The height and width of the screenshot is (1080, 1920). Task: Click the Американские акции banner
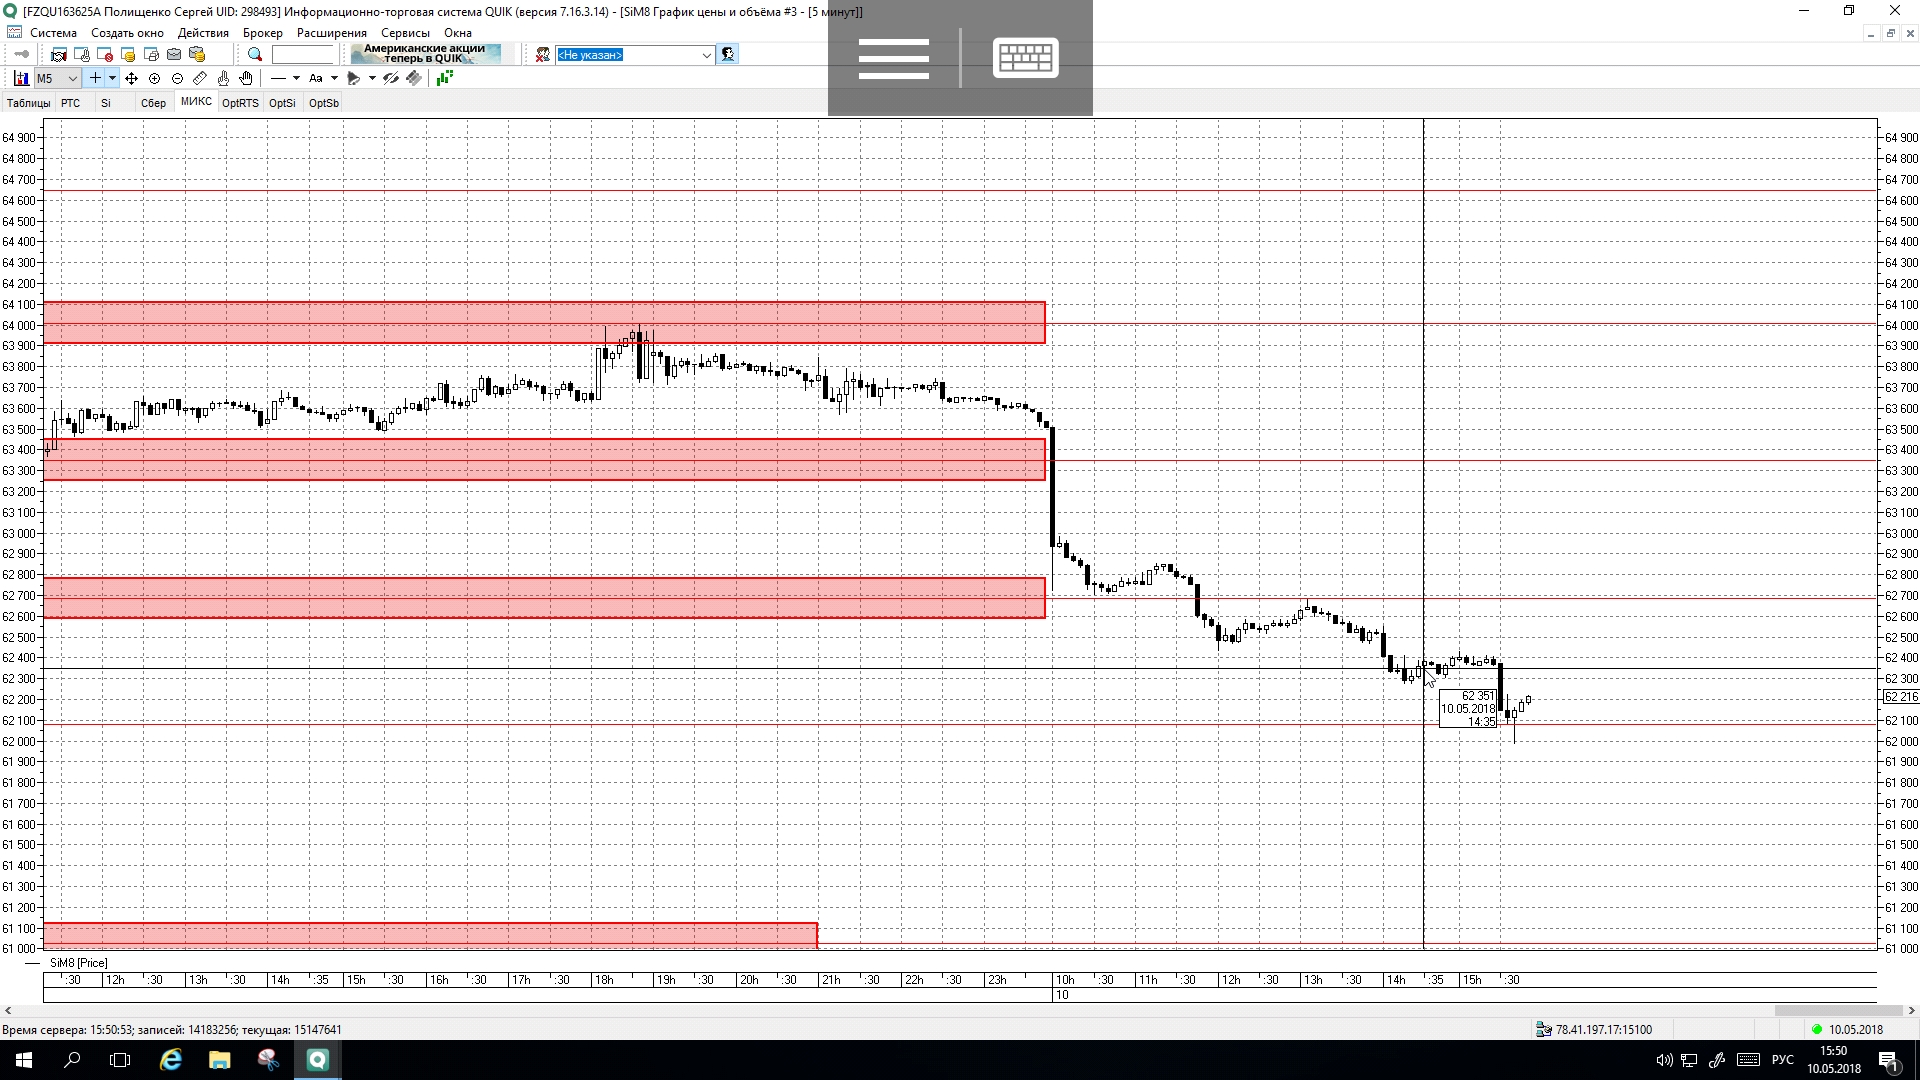click(x=425, y=54)
